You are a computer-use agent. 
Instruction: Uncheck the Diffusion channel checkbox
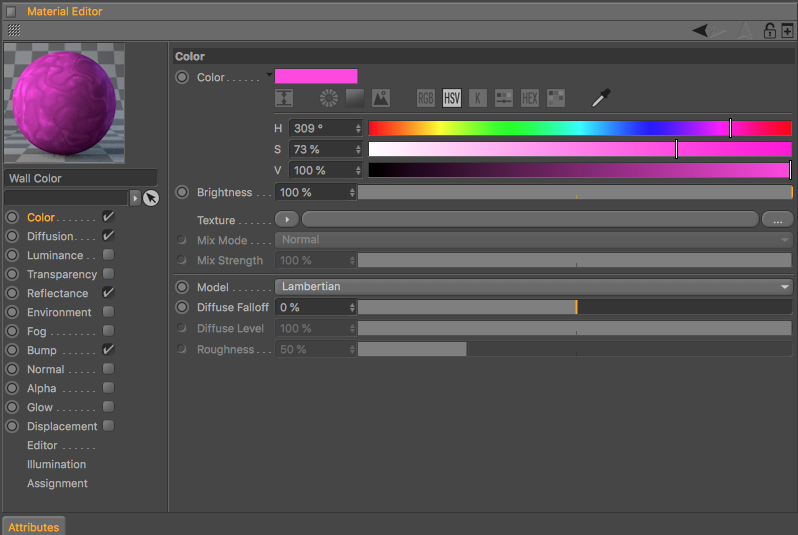click(x=108, y=236)
